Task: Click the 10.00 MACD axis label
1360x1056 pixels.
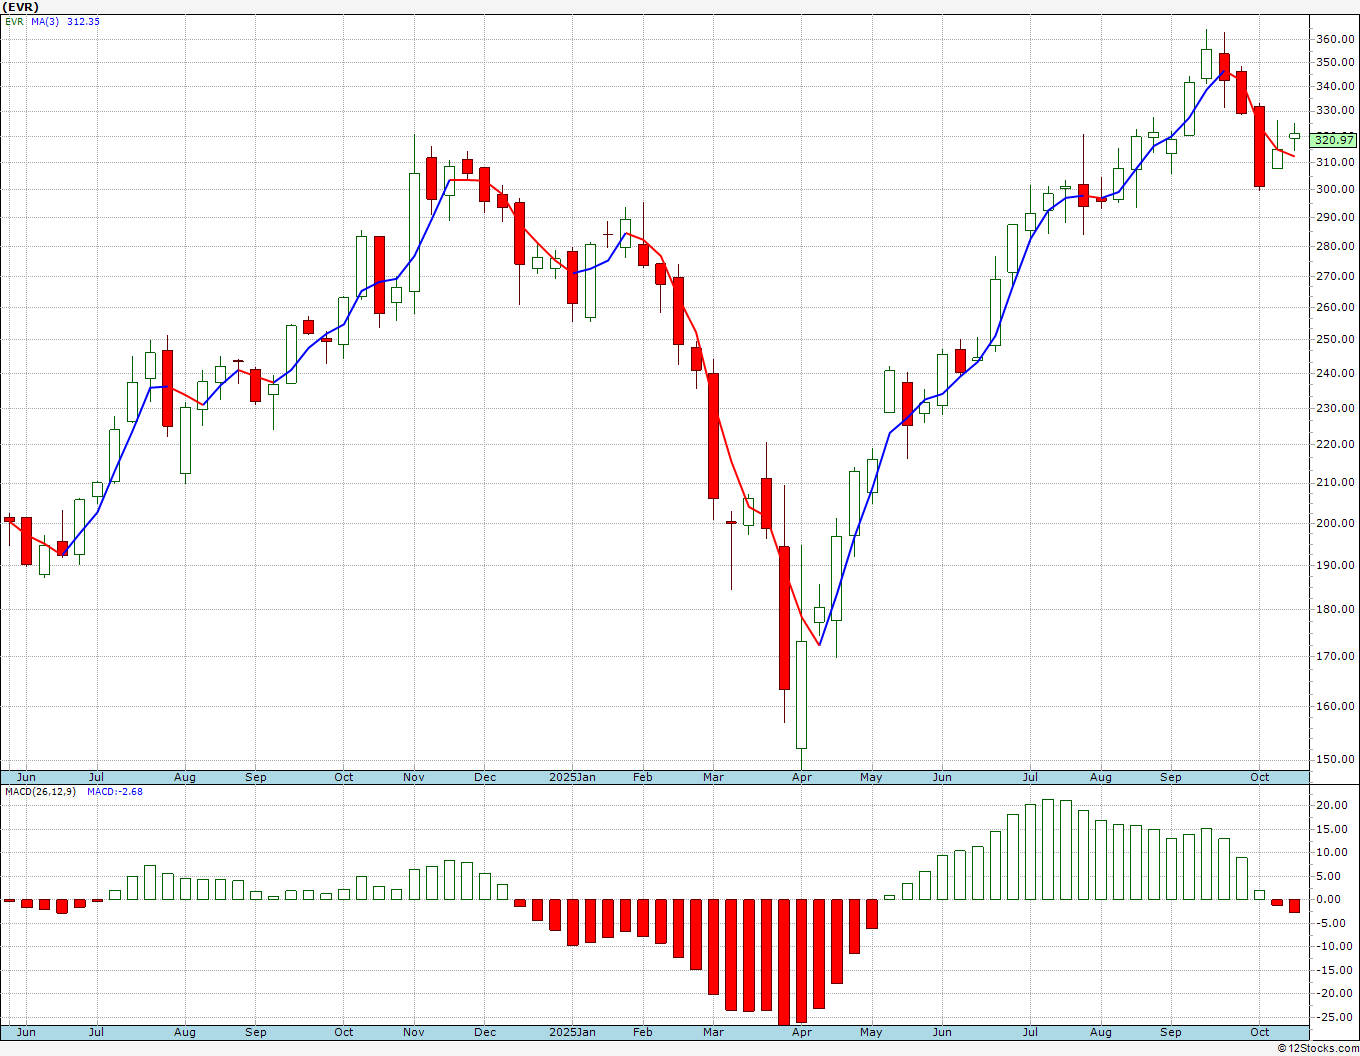Action: click(1333, 852)
